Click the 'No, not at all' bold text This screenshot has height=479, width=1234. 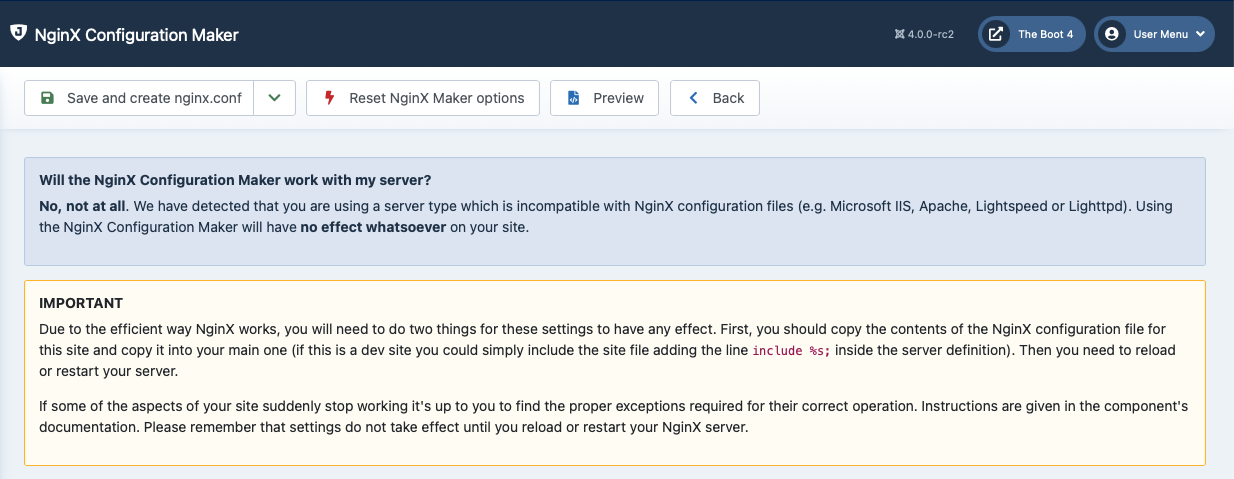pyautogui.click(x=83, y=206)
